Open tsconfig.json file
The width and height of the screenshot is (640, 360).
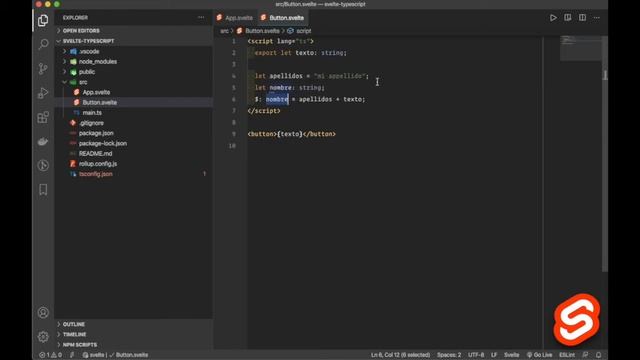pos(133,174)
